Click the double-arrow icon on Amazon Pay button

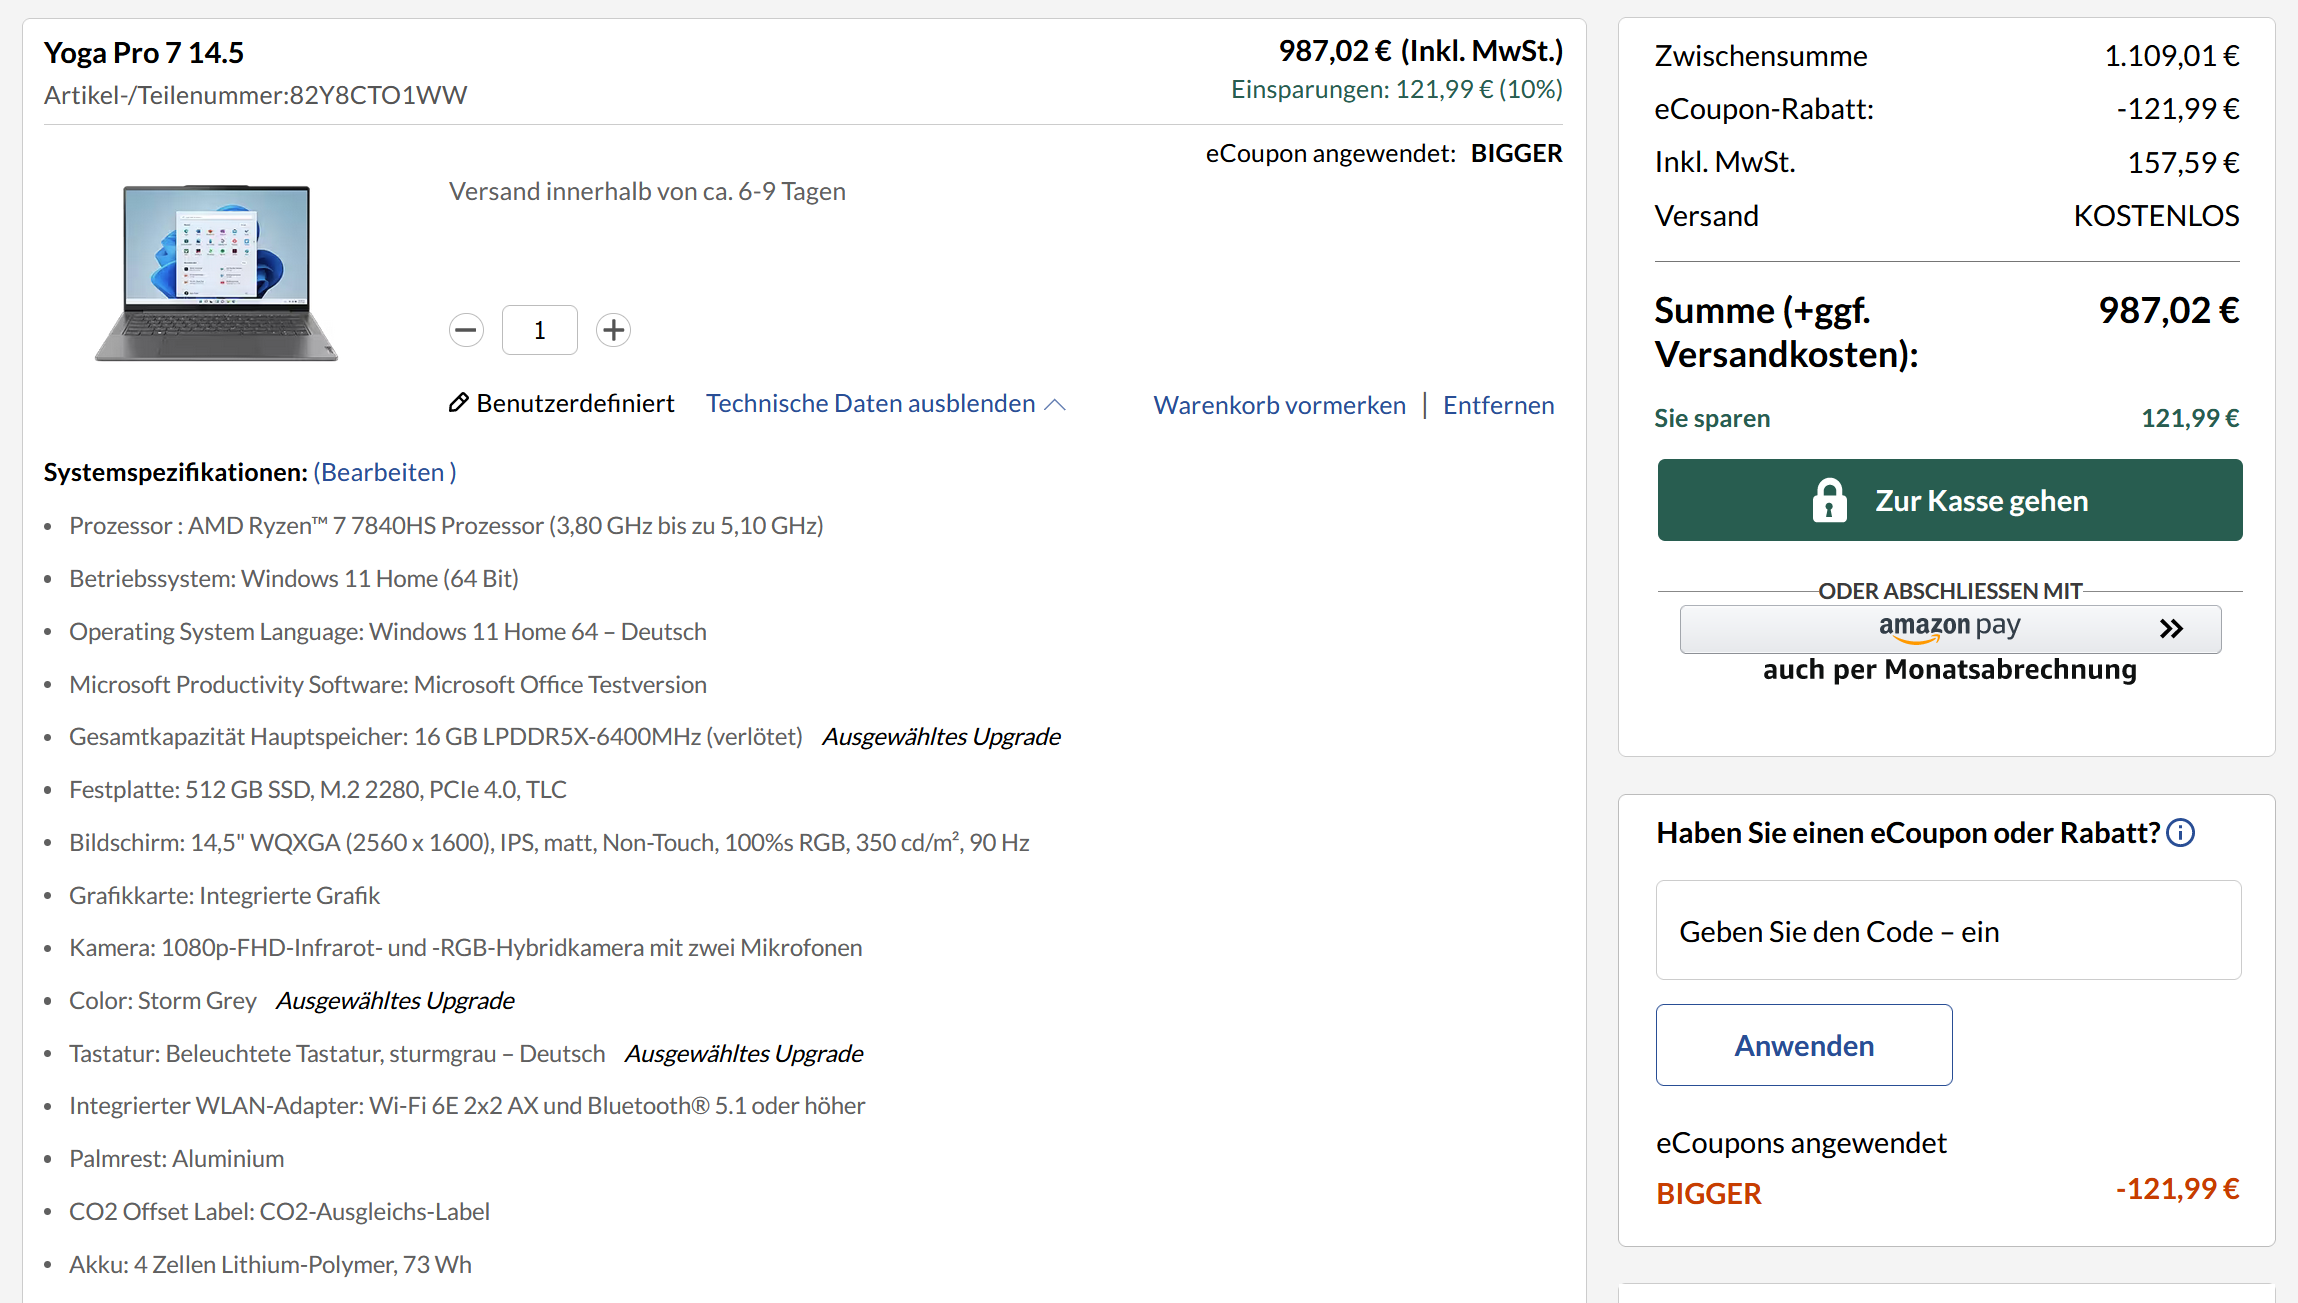point(2172,628)
